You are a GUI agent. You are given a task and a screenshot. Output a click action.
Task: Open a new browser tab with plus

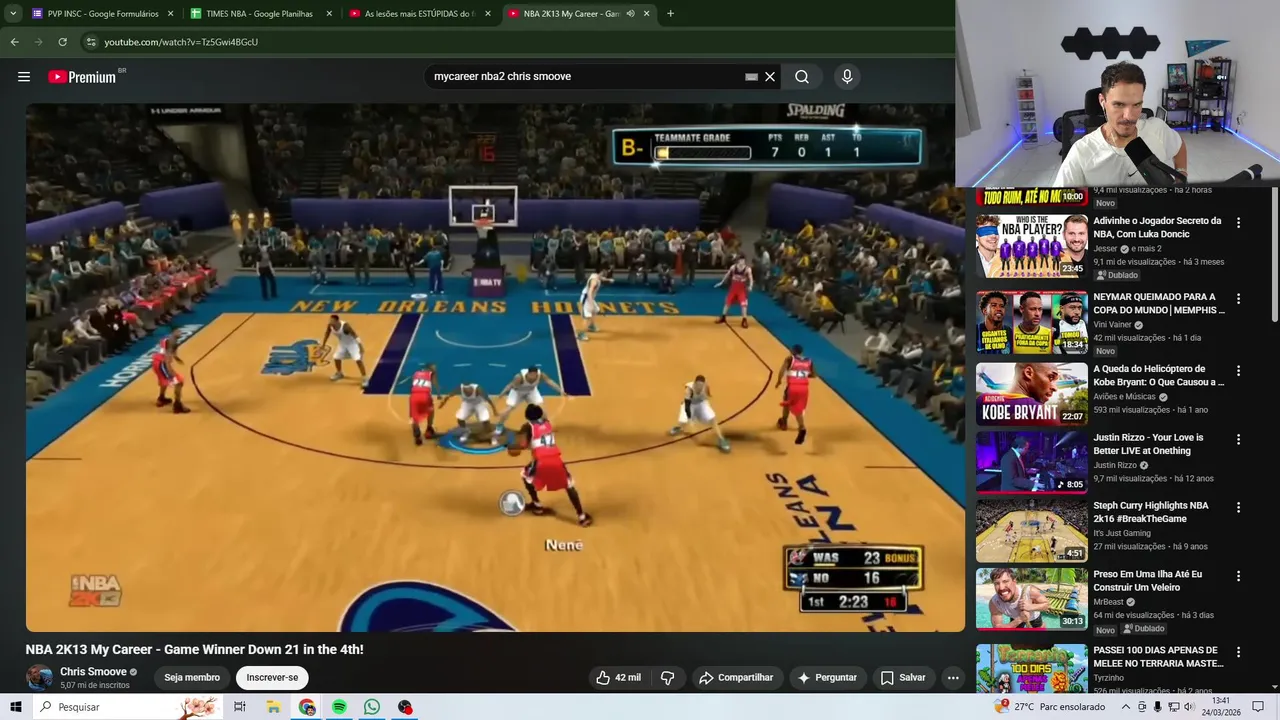pyautogui.click(x=670, y=14)
